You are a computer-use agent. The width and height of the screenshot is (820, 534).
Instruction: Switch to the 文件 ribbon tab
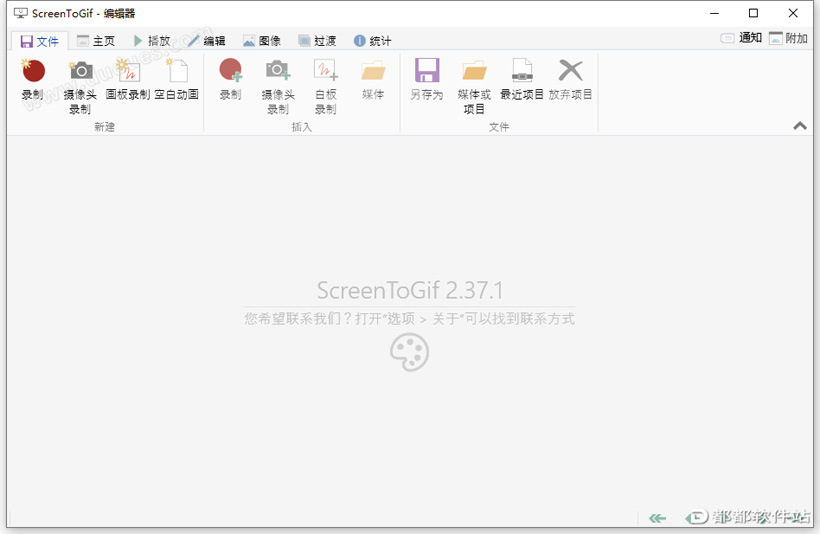[40, 41]
